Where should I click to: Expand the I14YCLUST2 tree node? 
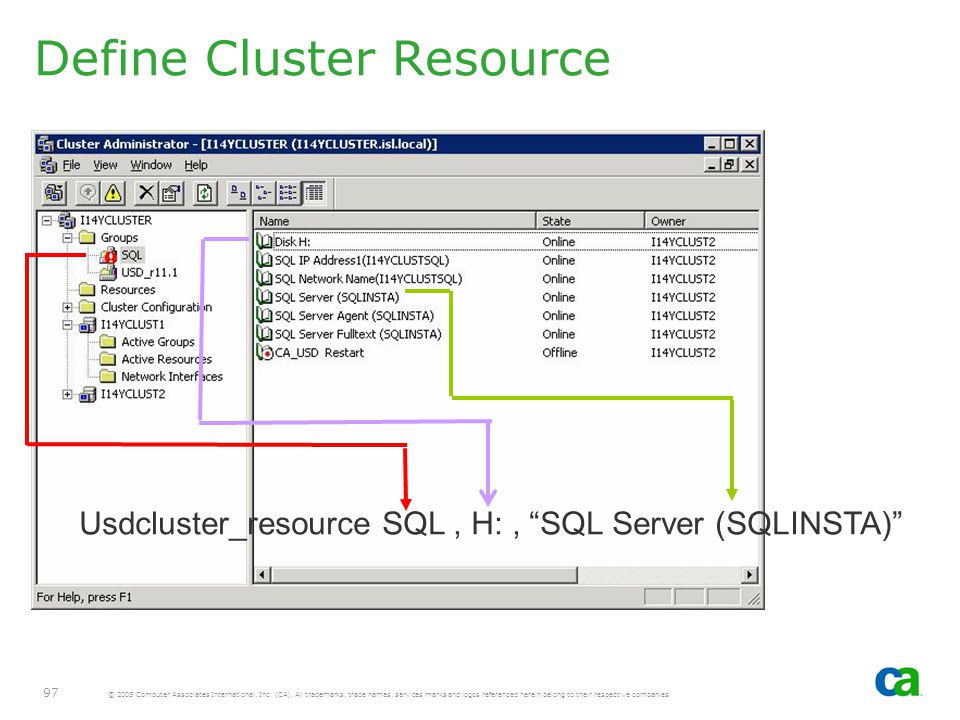pos(67,394)
